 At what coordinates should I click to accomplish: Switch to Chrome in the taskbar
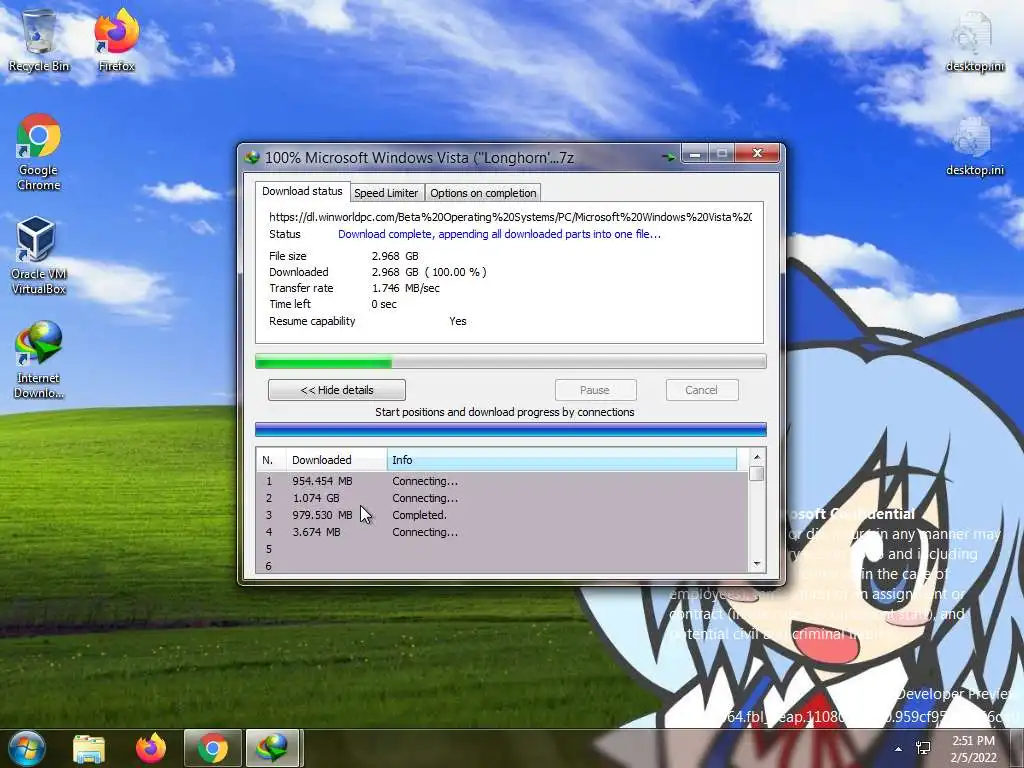tap(213, 748)
